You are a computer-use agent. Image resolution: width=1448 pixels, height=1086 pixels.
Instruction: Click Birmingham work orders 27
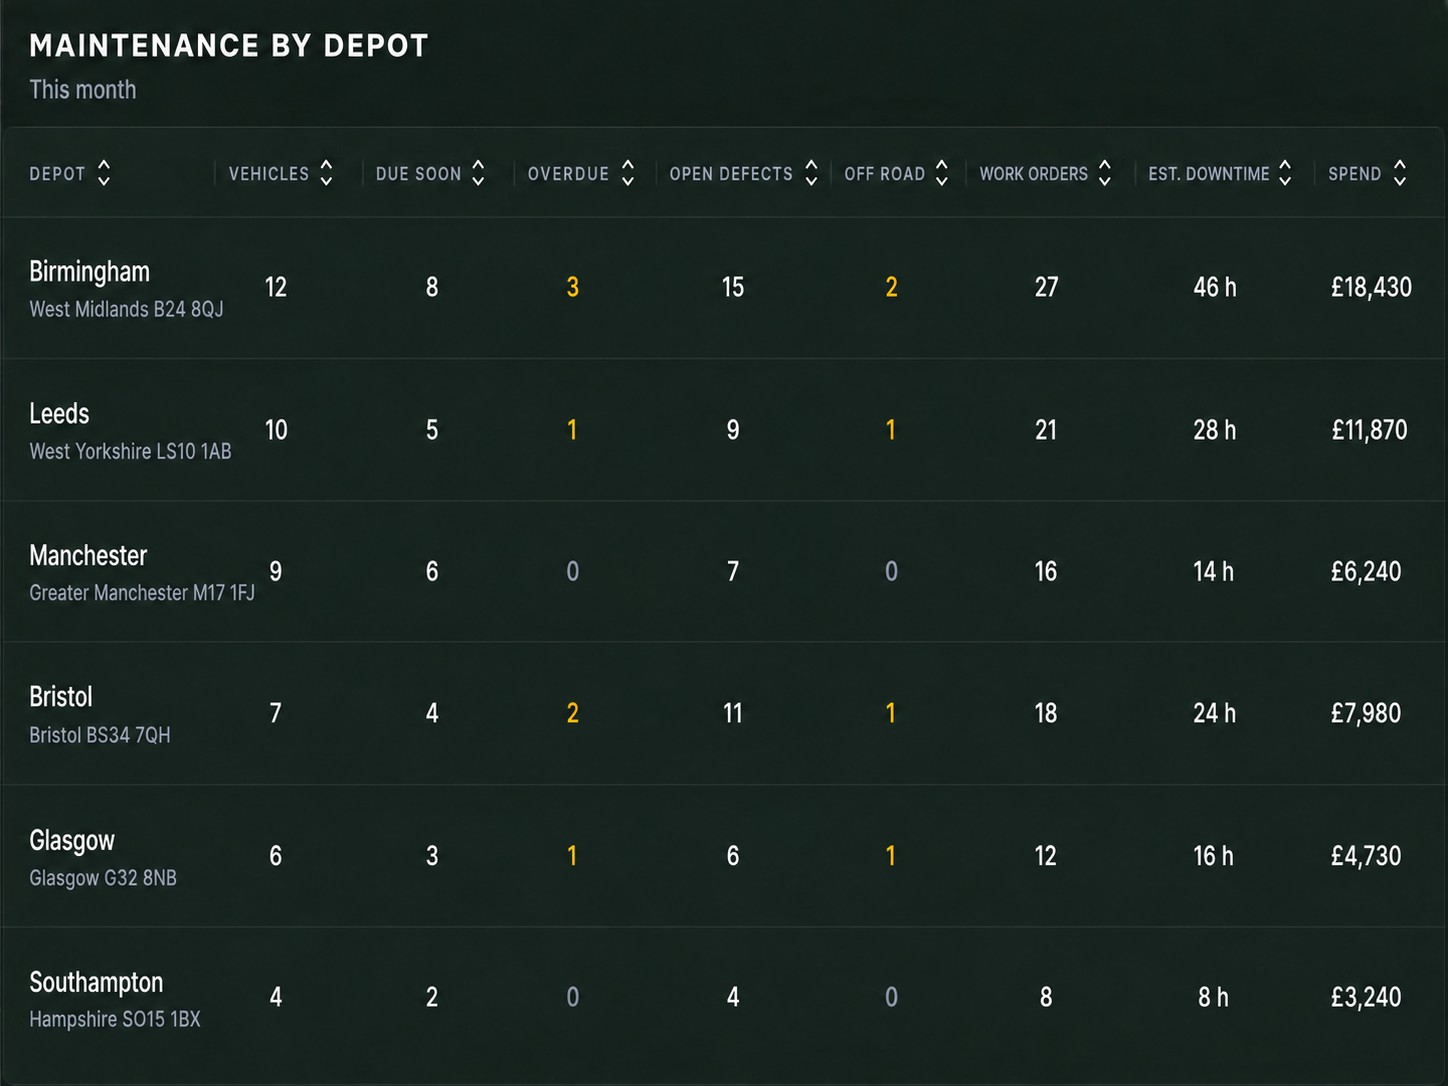point(1046,288)
